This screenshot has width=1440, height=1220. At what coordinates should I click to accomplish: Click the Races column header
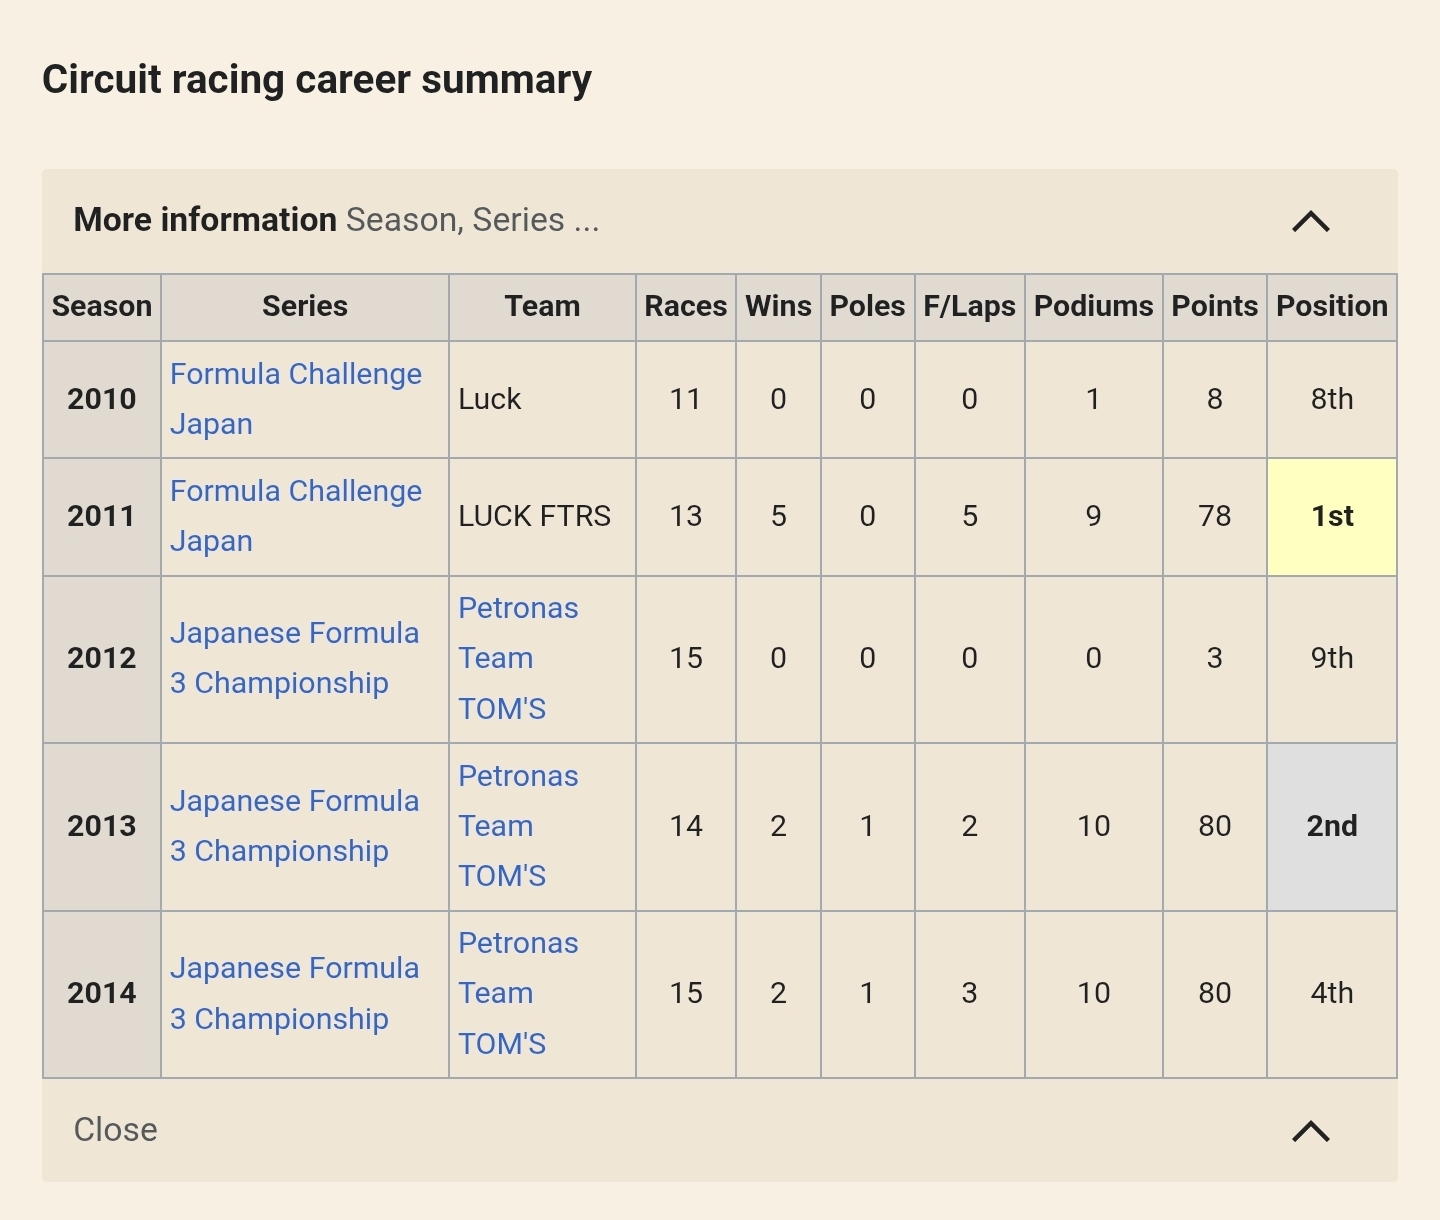[x=686, y=307]
